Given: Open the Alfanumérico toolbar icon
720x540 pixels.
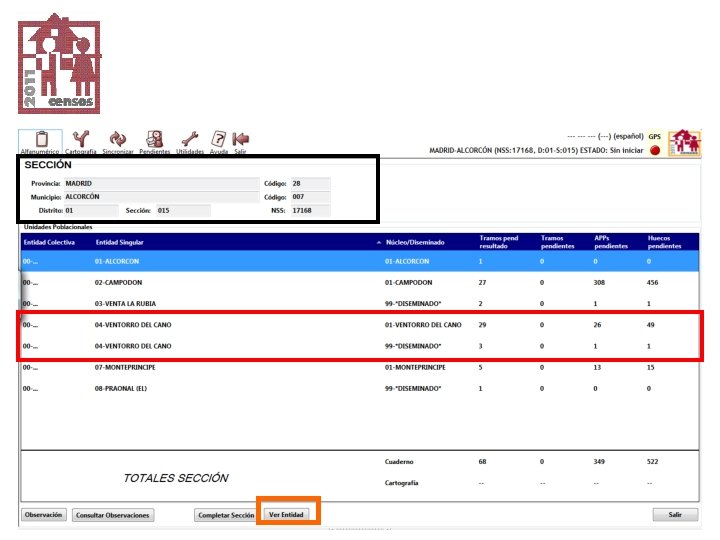Looking at the screenshot, I should (x=40, y=142).
